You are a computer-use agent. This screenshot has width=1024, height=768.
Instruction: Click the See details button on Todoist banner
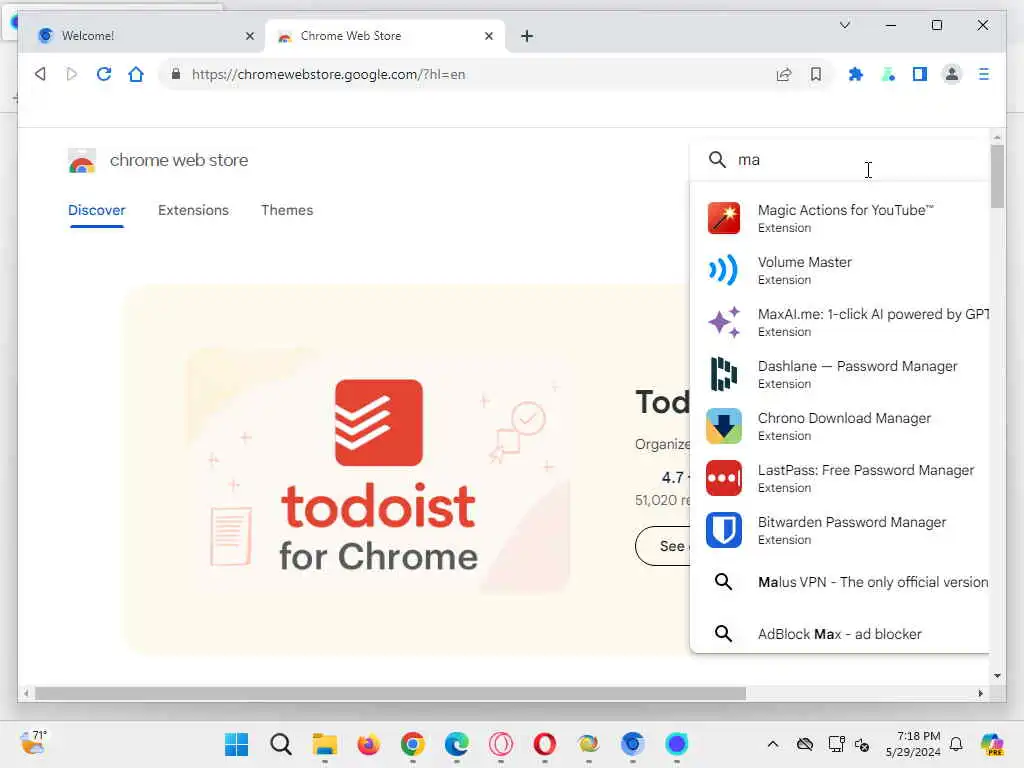[663, 546]
